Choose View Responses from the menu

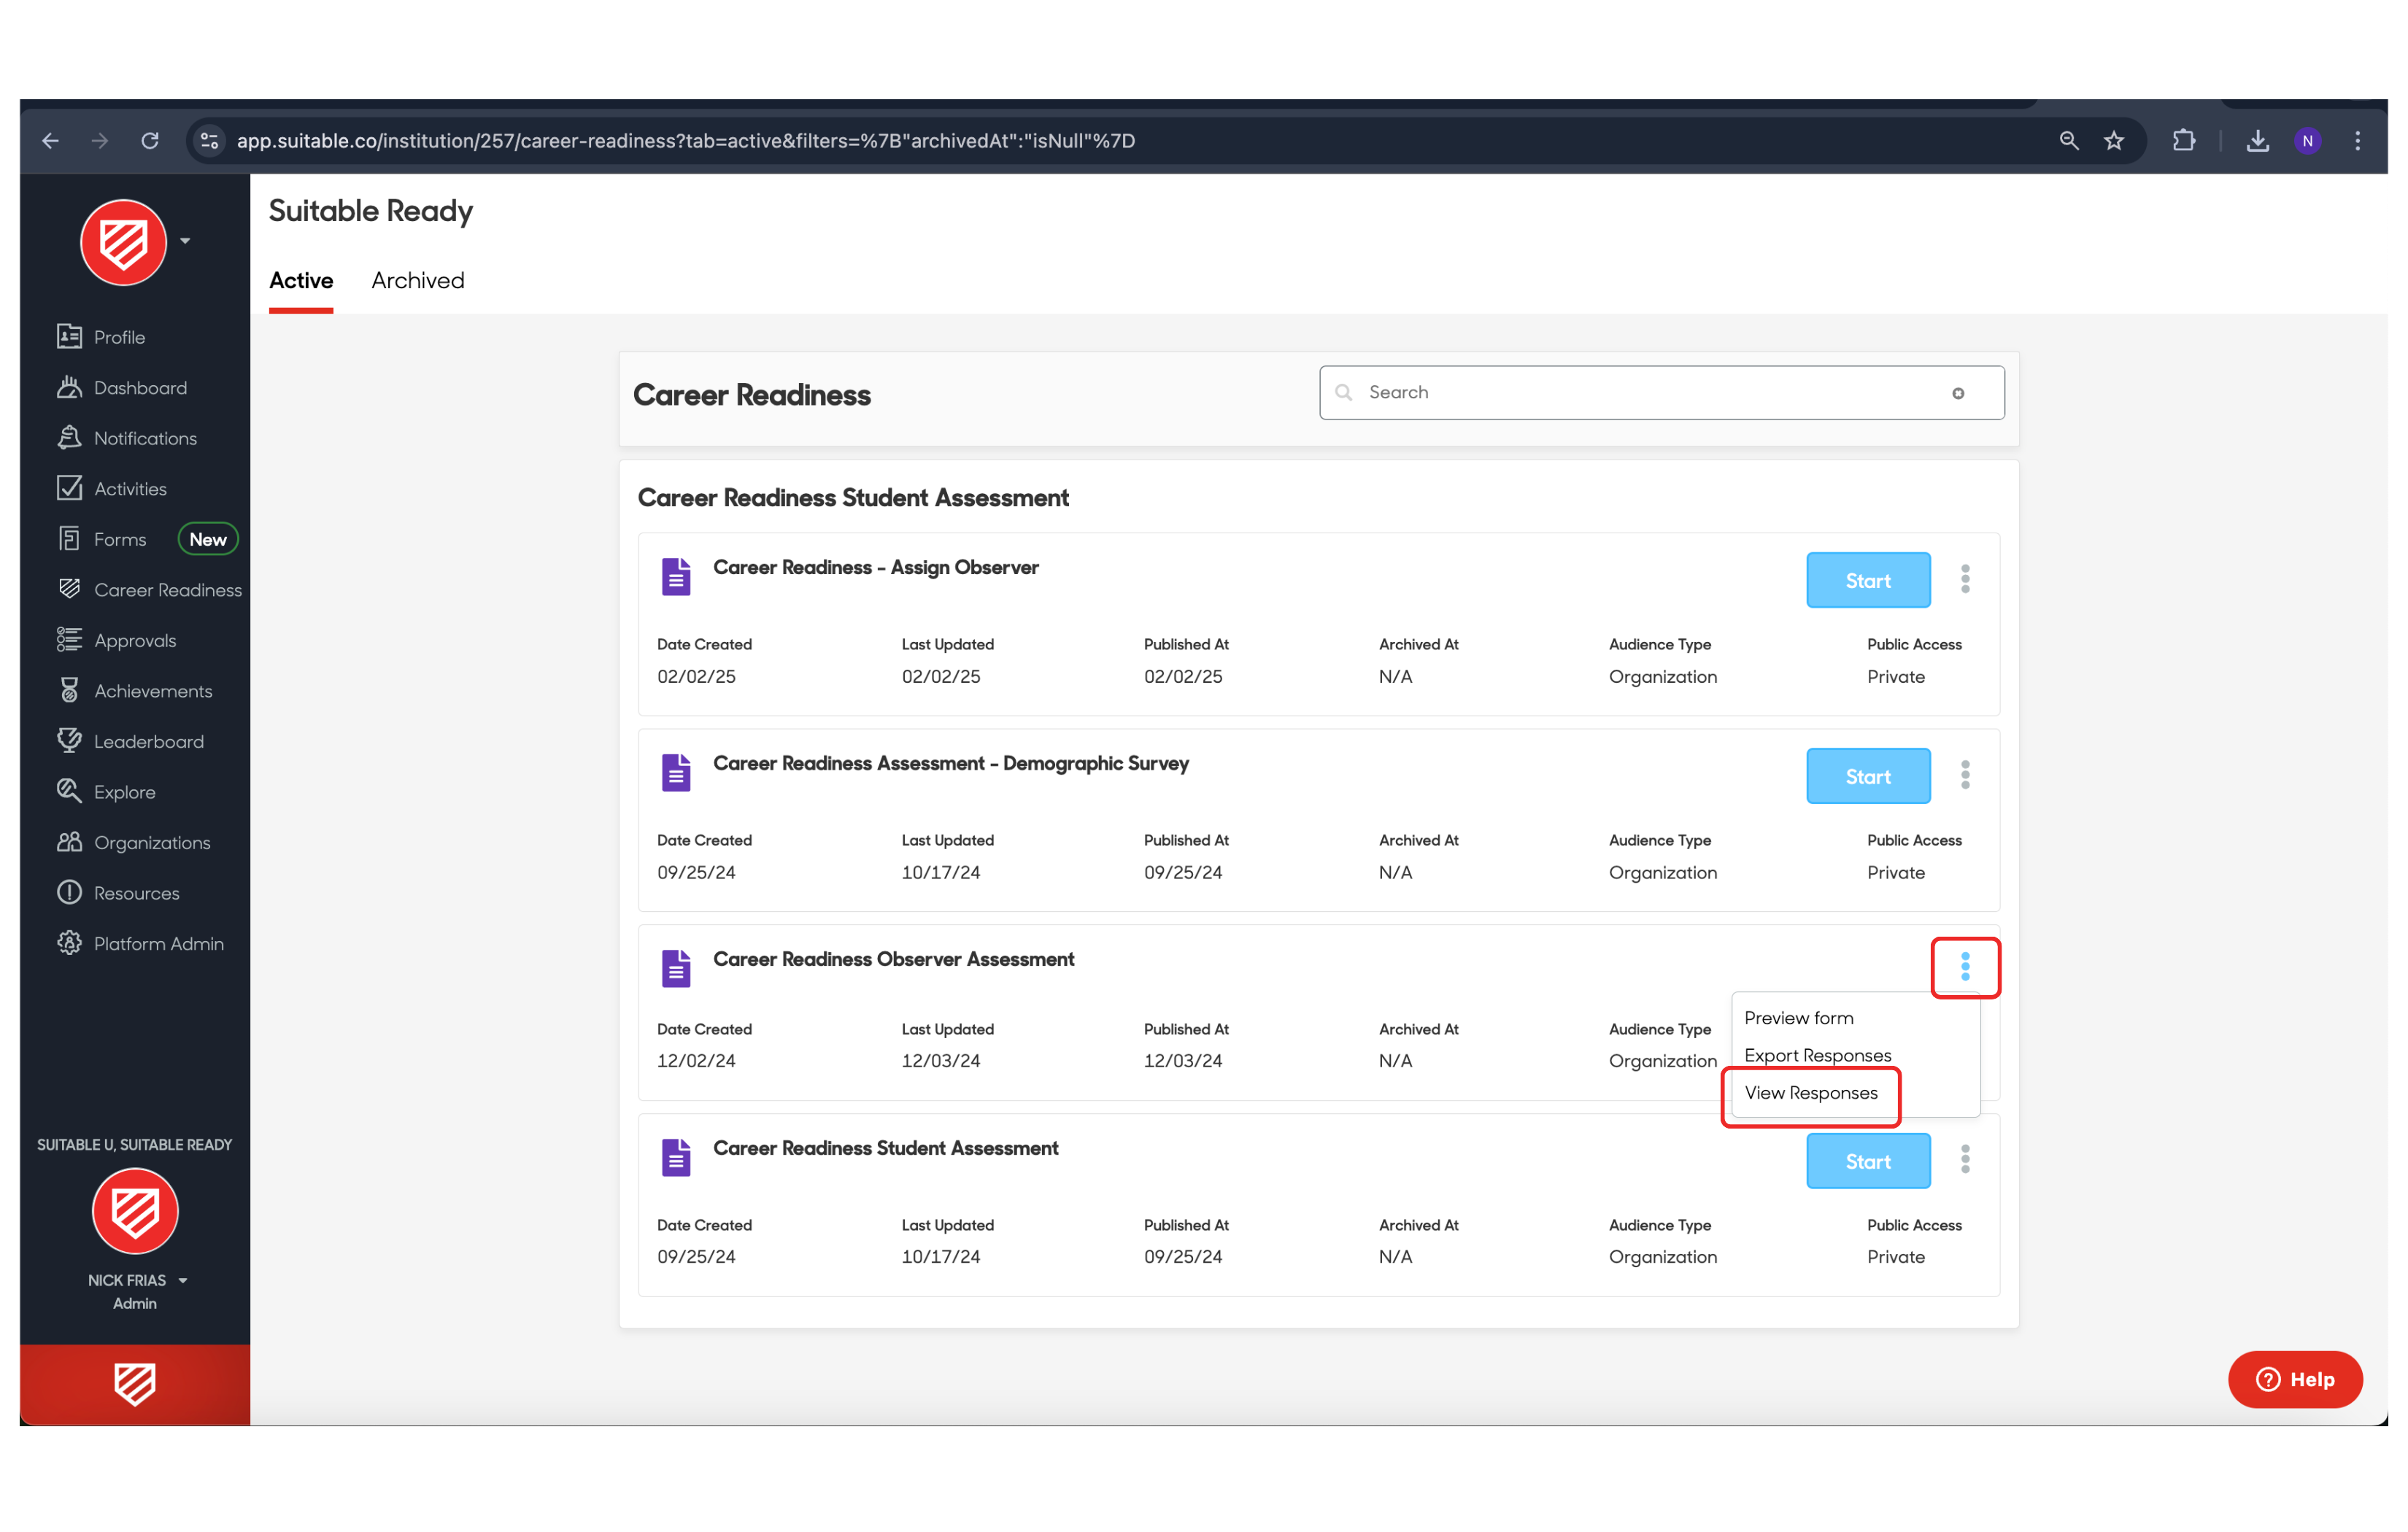[x=1811, y=1093]
